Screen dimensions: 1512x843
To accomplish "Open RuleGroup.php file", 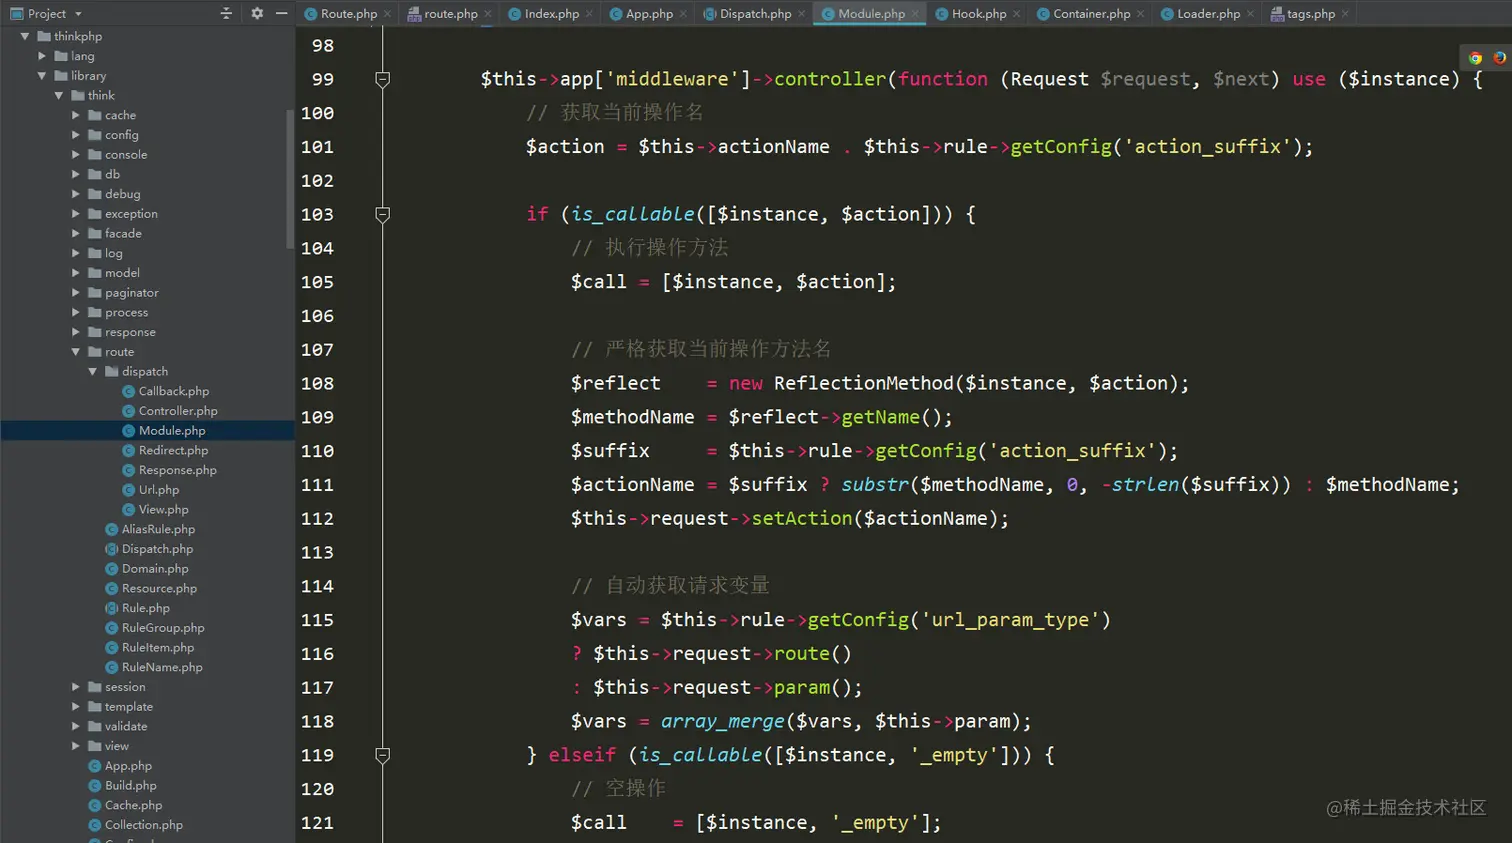I will (162, 628).
